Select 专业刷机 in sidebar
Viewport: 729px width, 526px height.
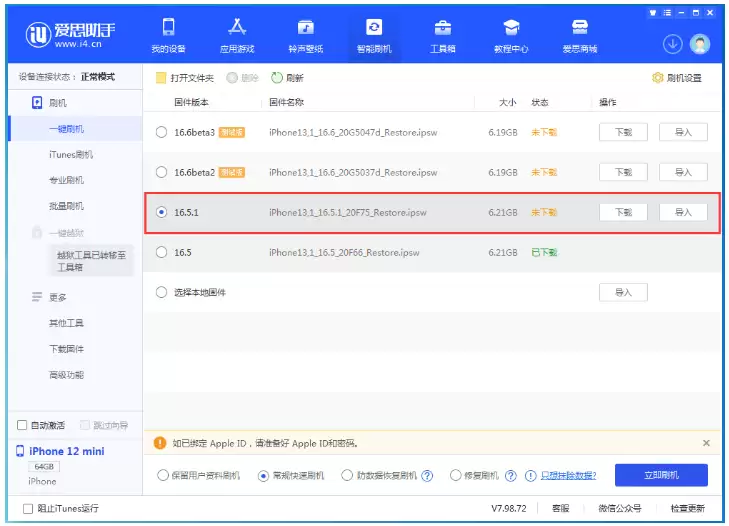(66, 180)
